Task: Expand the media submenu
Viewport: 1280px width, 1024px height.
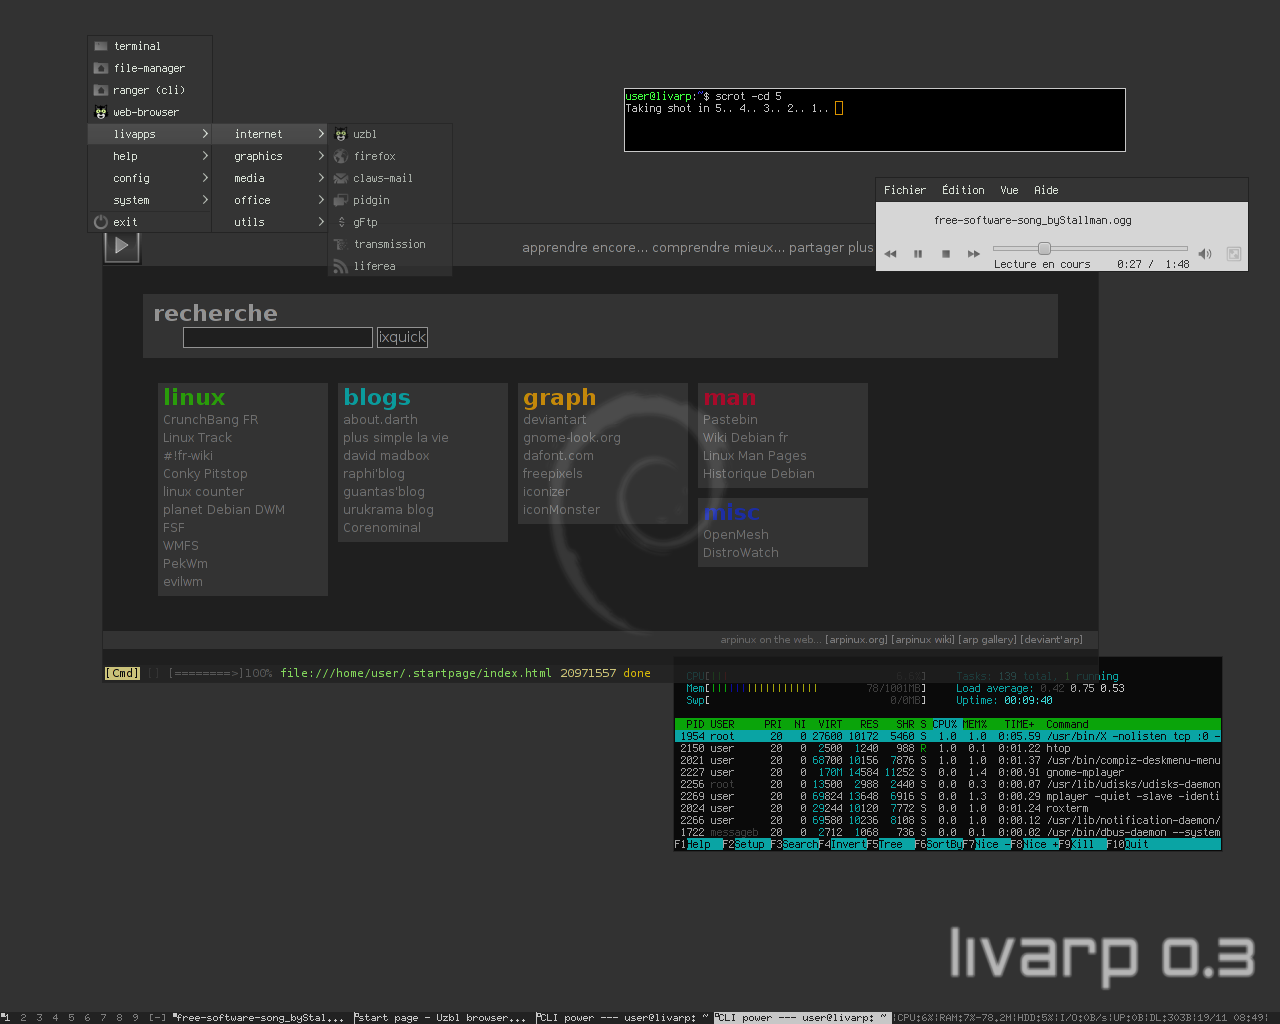Action: [270, 178]
